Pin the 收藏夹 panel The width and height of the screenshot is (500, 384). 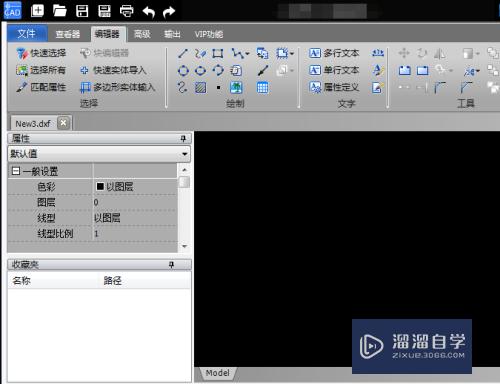click(x=171, y=265)
